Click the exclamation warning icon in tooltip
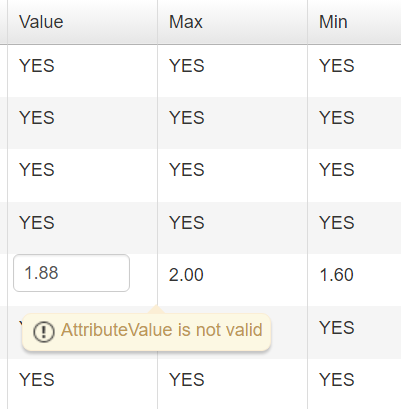This screenshot has width=401, height=409. (44, 332)
